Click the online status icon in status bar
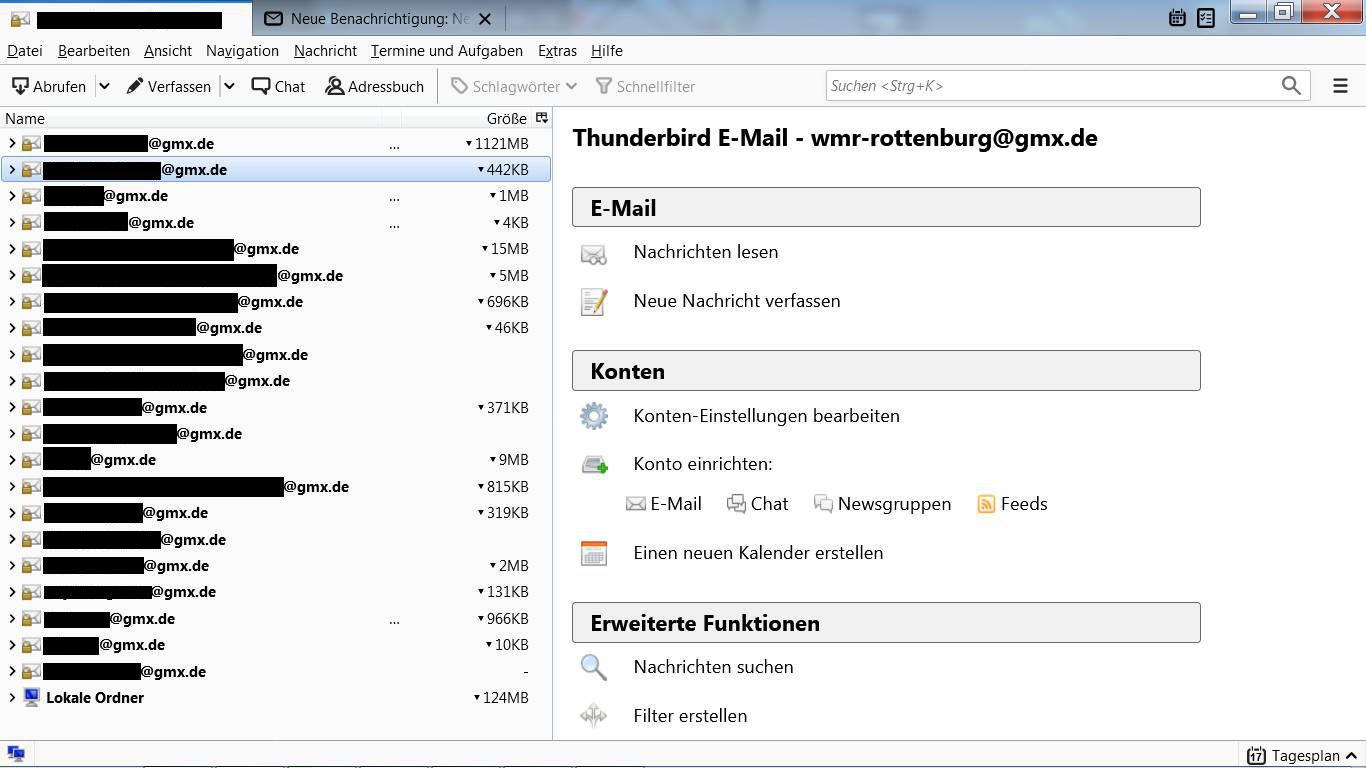1366x768 pixels. (16, 755)
